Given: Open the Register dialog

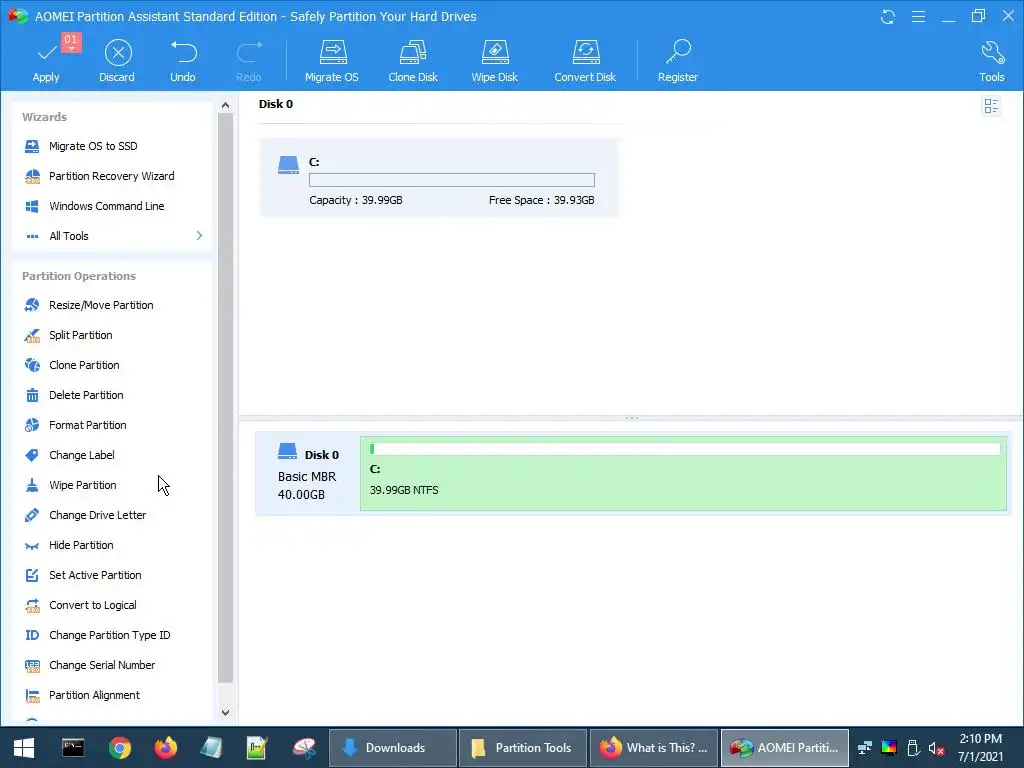Looking at the screenshot, I should pos(678,61).
